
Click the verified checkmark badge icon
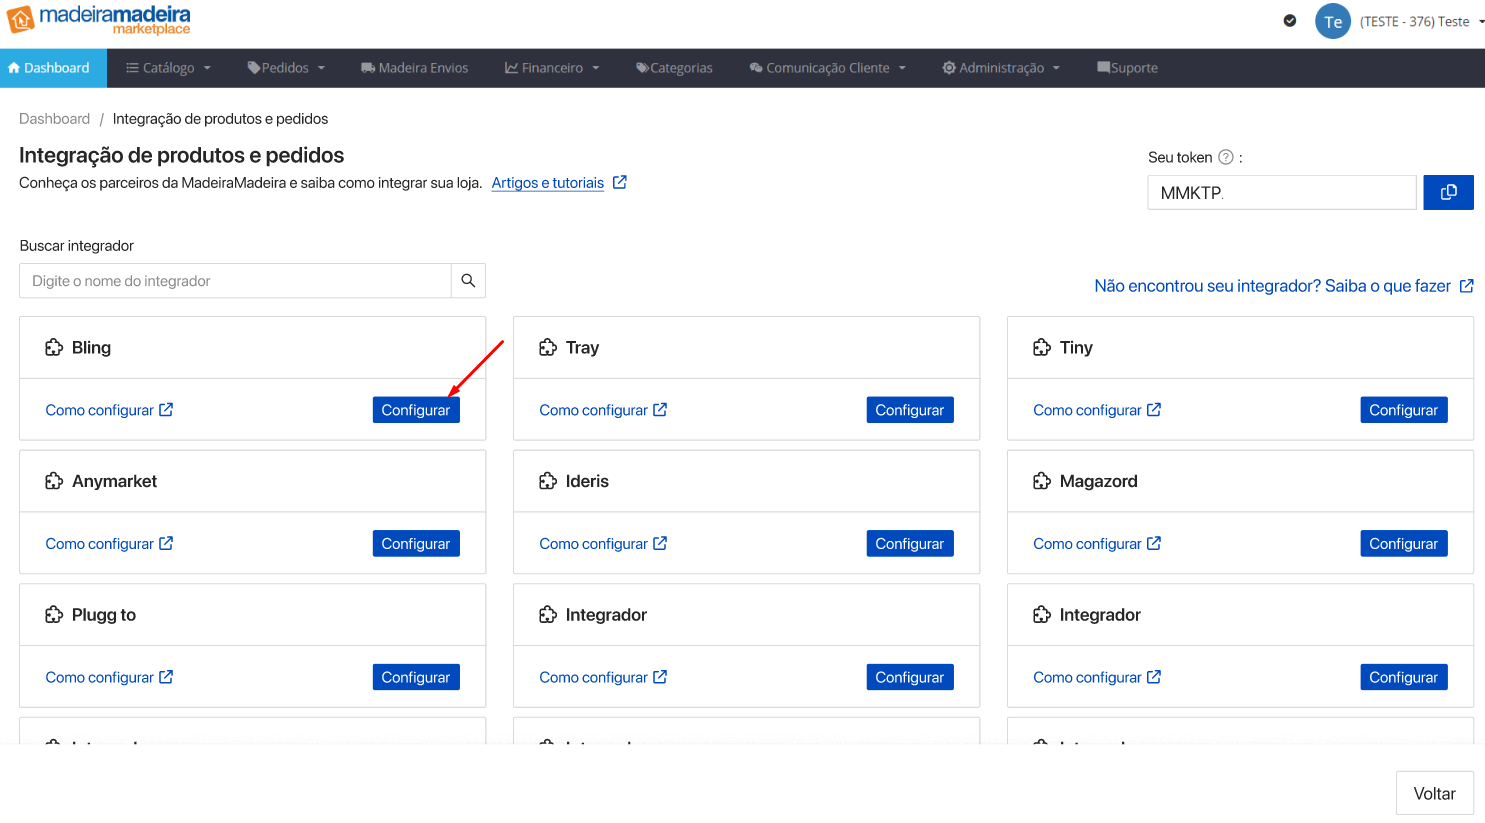pyautogui.click(x=1290, y=21)
